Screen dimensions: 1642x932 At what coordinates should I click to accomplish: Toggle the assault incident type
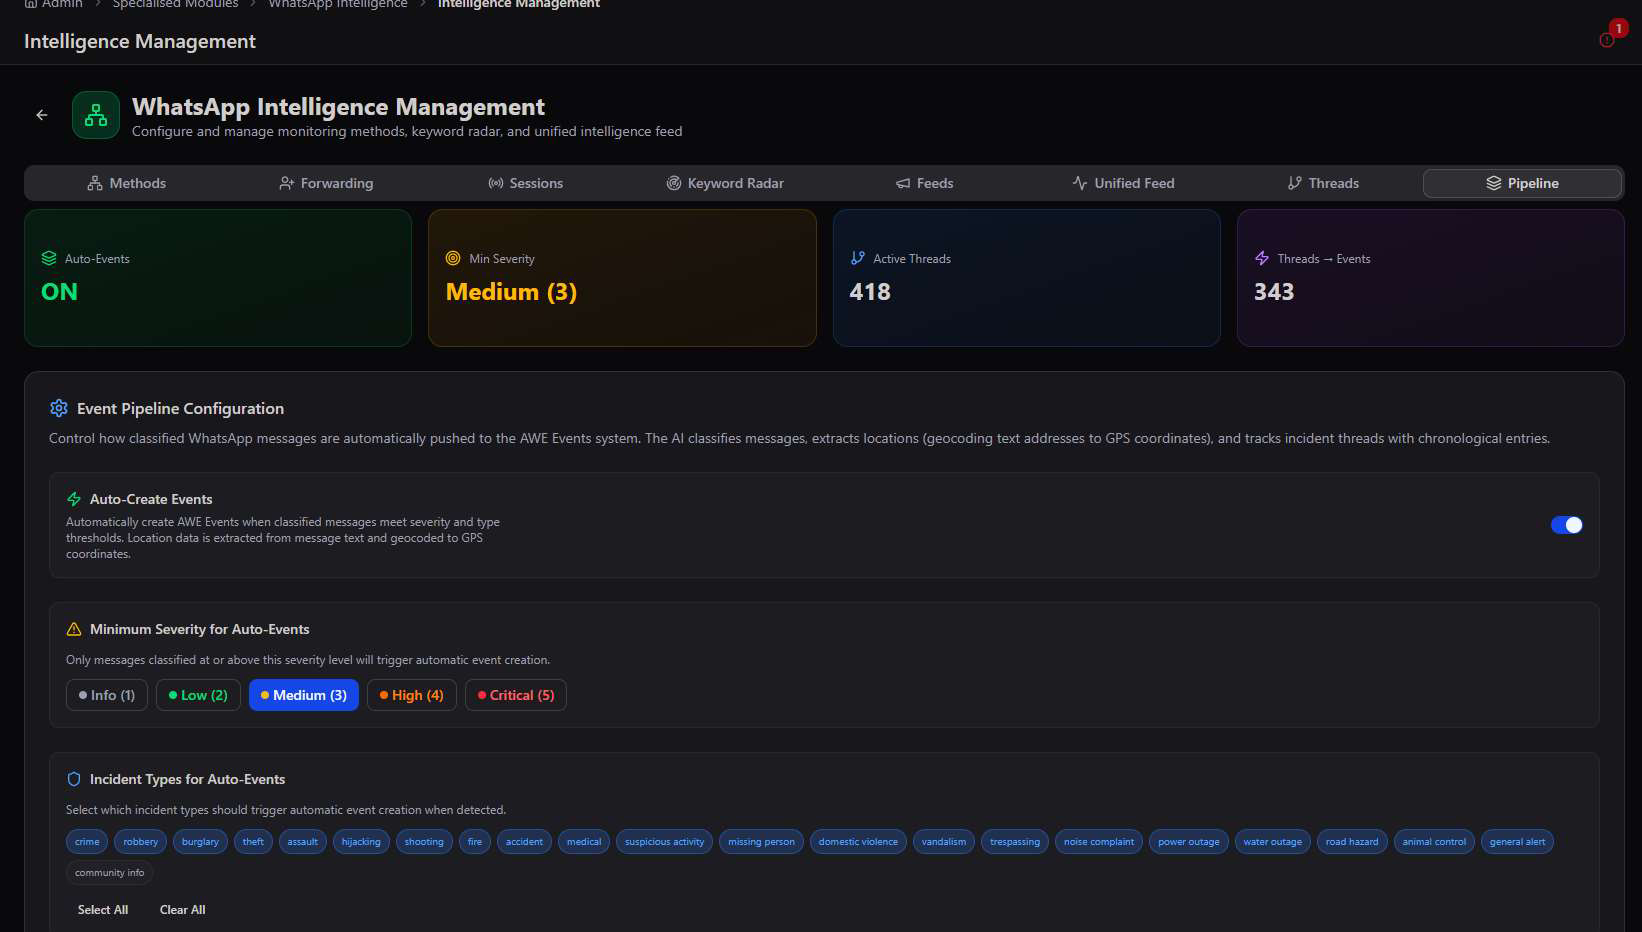pos(303,842)
